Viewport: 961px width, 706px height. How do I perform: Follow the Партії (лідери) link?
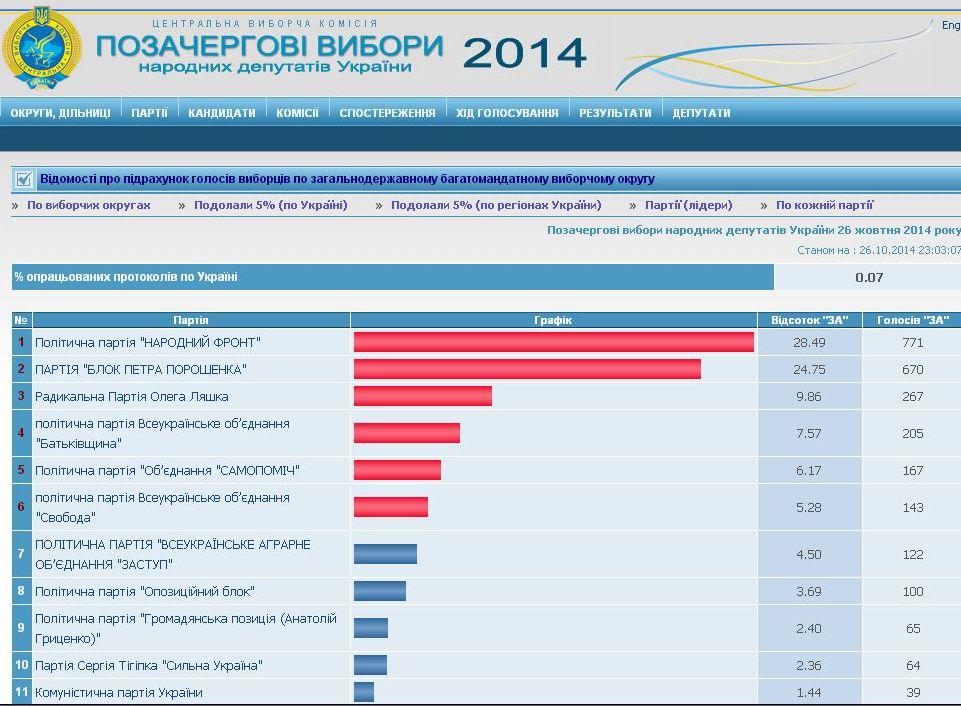pyautogui.click(x=689, y=205)
